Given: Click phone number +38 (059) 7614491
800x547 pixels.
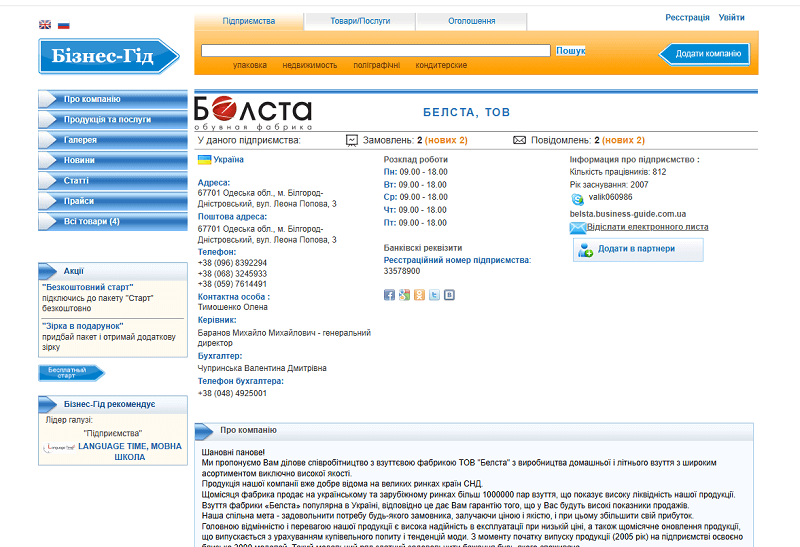Looking at the screenshot, I should [232, 284].
